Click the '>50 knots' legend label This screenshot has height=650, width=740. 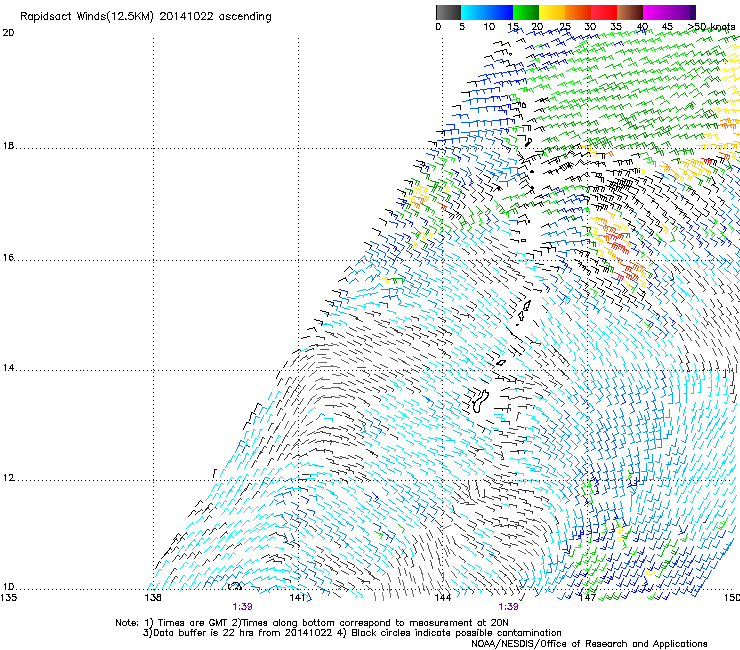tap(712, 27)
